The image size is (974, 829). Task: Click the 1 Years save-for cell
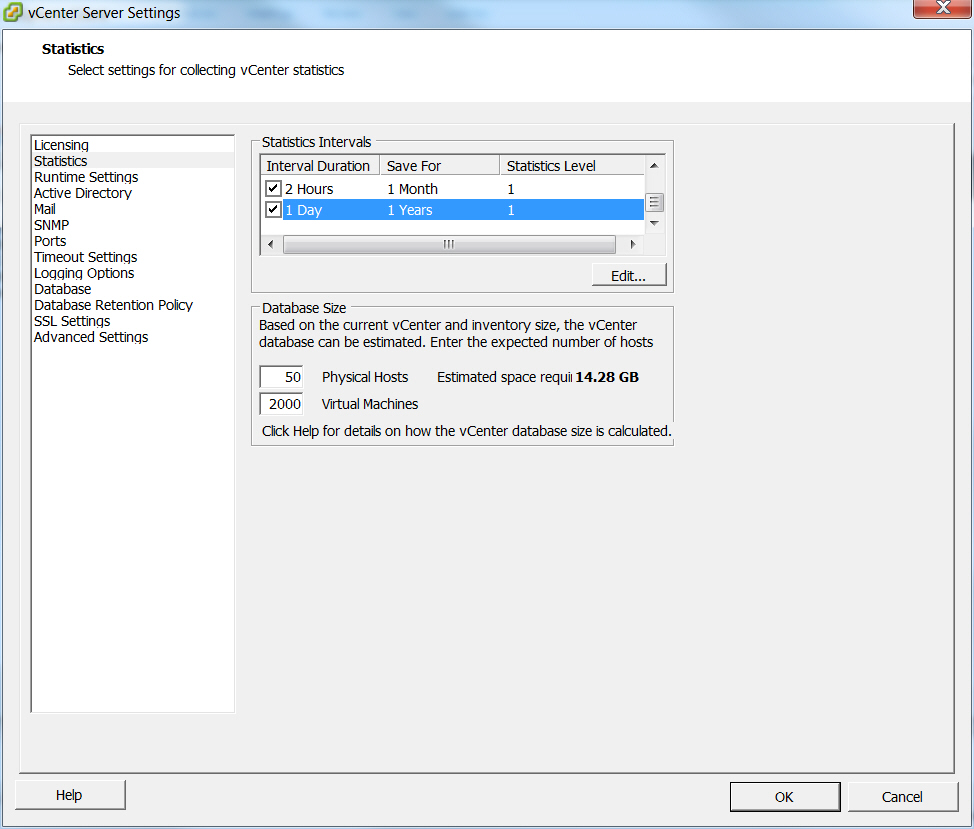click(x=410, y=210)
